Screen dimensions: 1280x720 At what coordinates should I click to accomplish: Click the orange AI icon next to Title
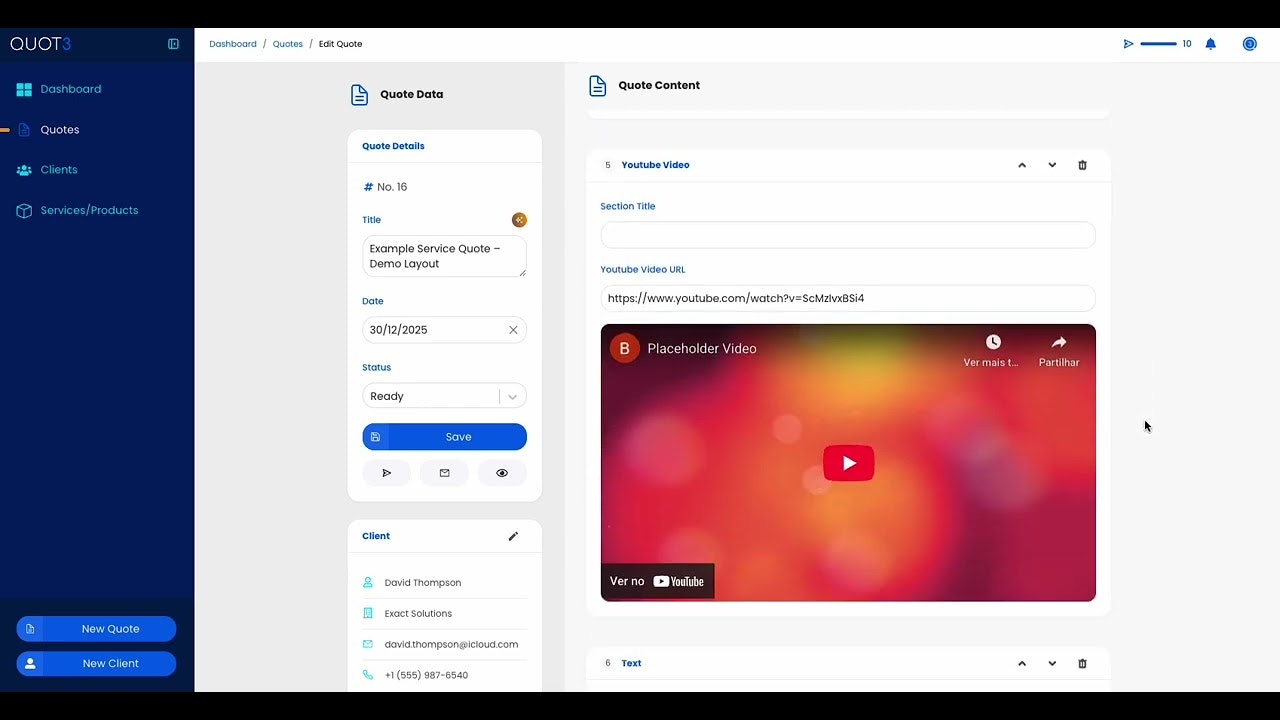(519, 220)
